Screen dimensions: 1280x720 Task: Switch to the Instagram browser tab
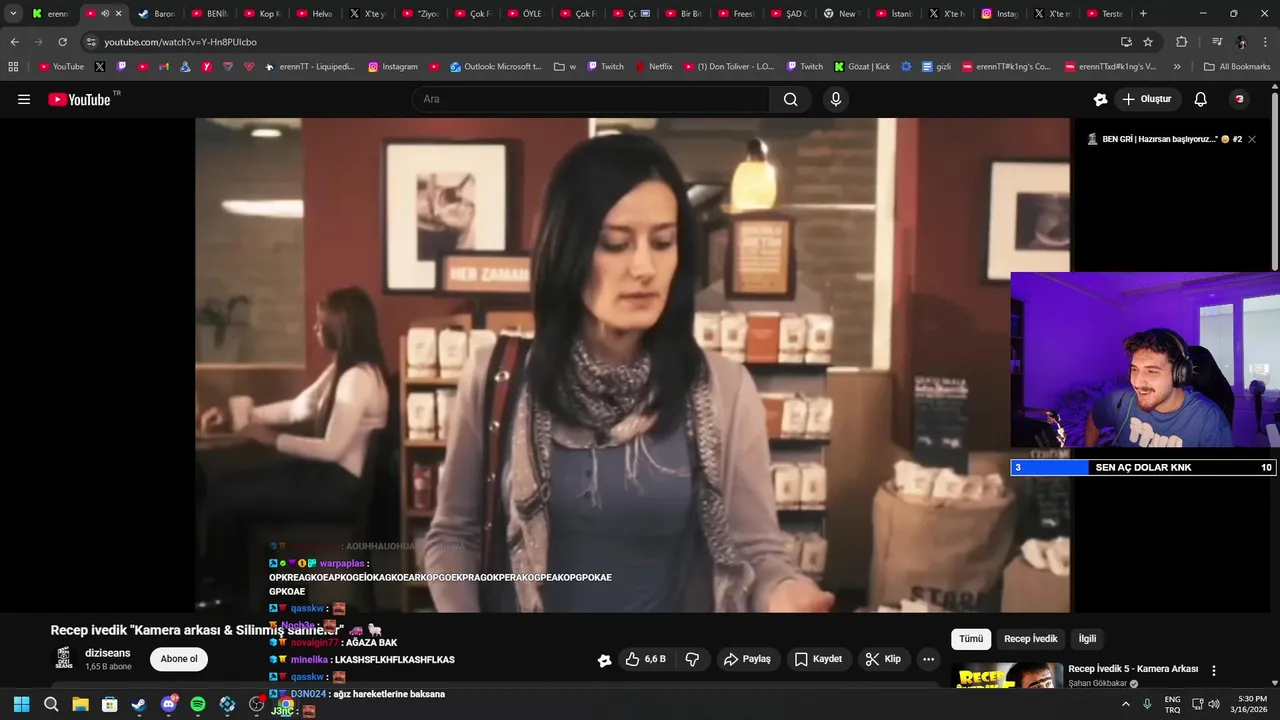point(999,14)
